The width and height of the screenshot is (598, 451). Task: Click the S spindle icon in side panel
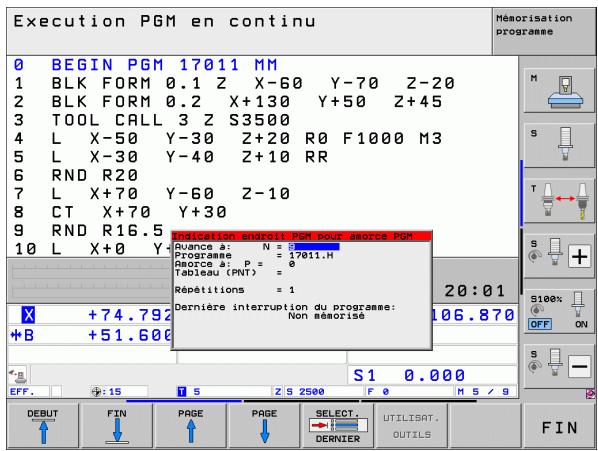coord(559,145)
